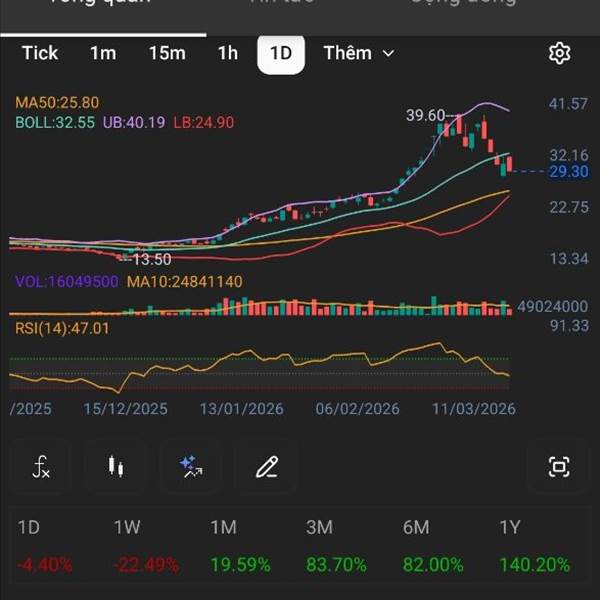Click the LB:24.90 lower band label
Image resolution: width=600 pixels, height=600 pixels.
coord(204,122)
